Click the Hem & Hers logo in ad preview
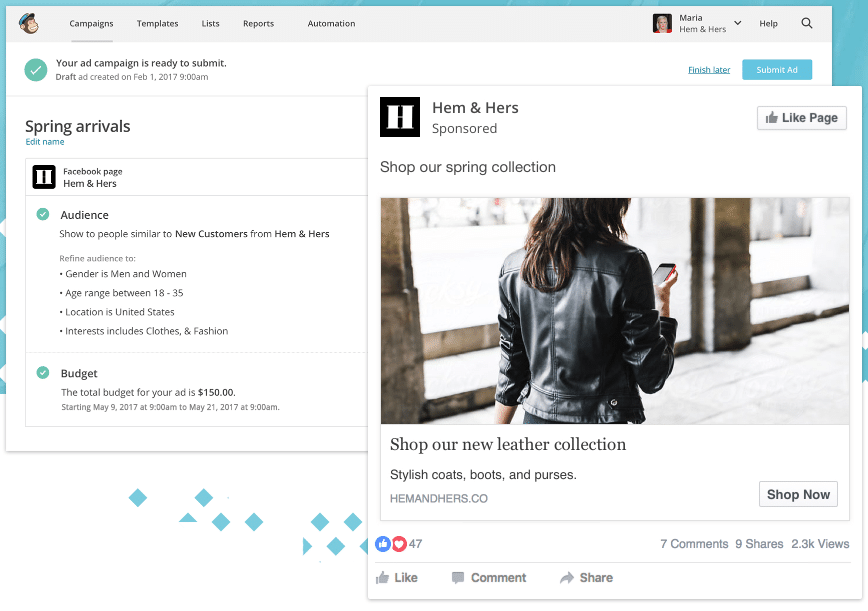Screen dimensions: 868x611 pos(400,117)
